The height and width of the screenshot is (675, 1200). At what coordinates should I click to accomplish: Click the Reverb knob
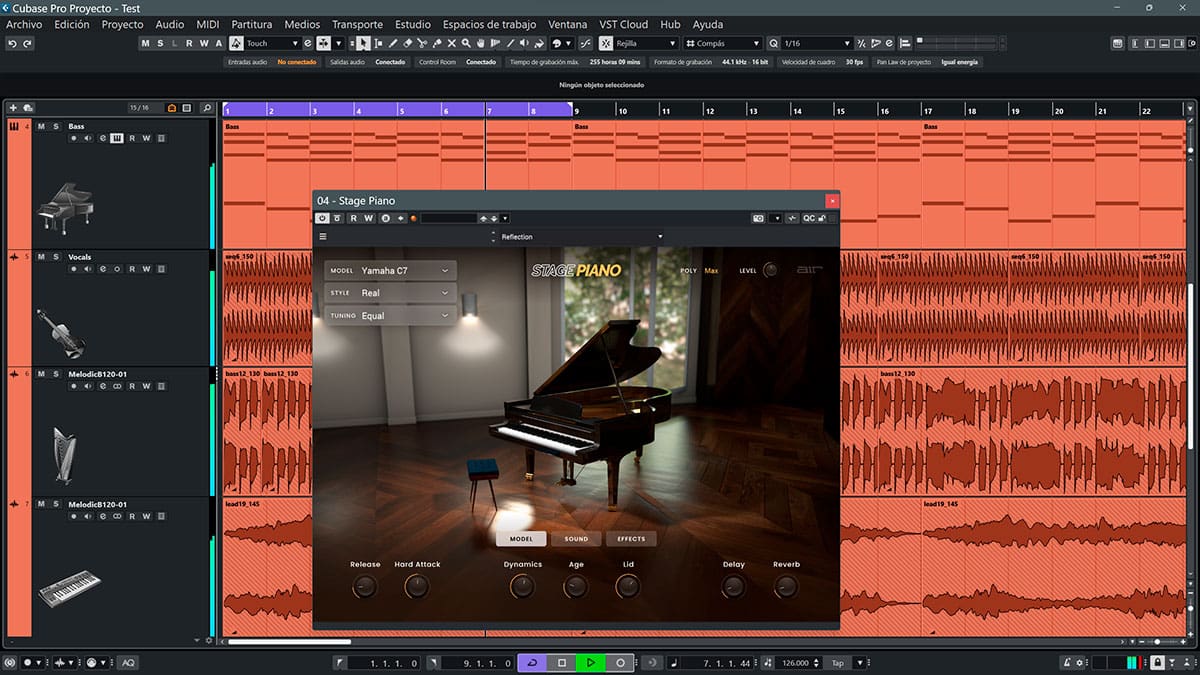click(786, 586)
